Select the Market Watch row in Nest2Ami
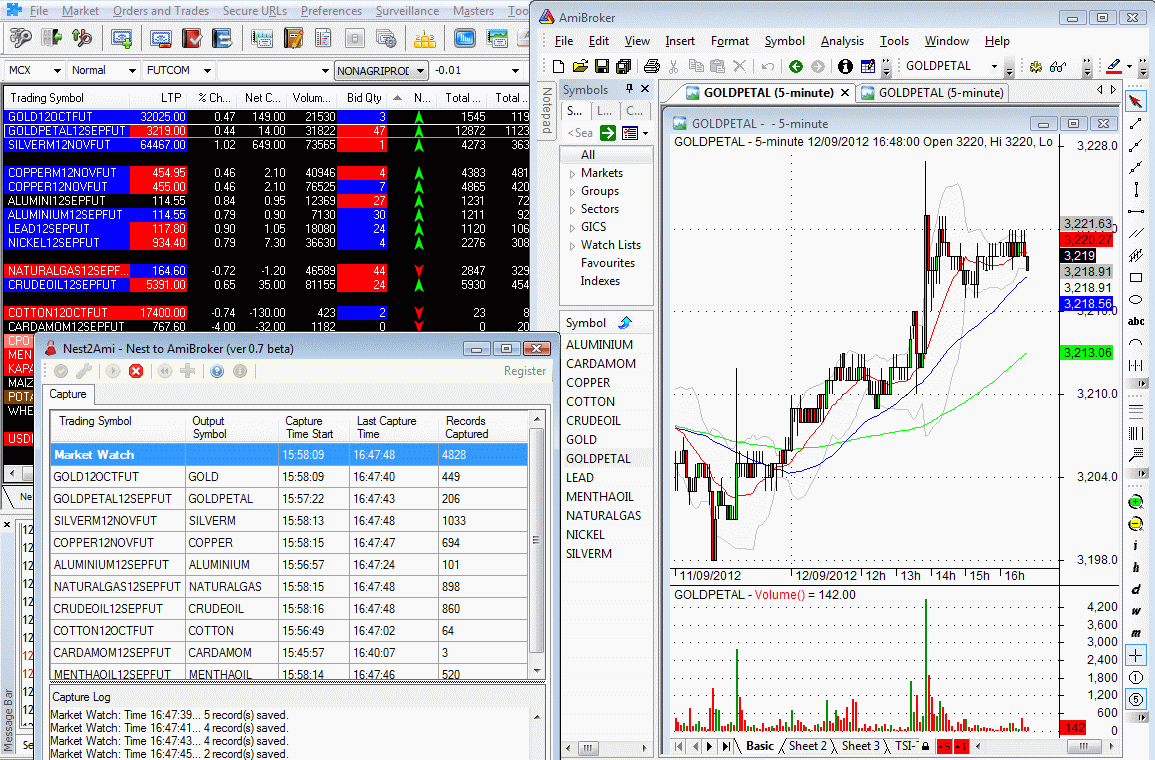 pos(289,455)
